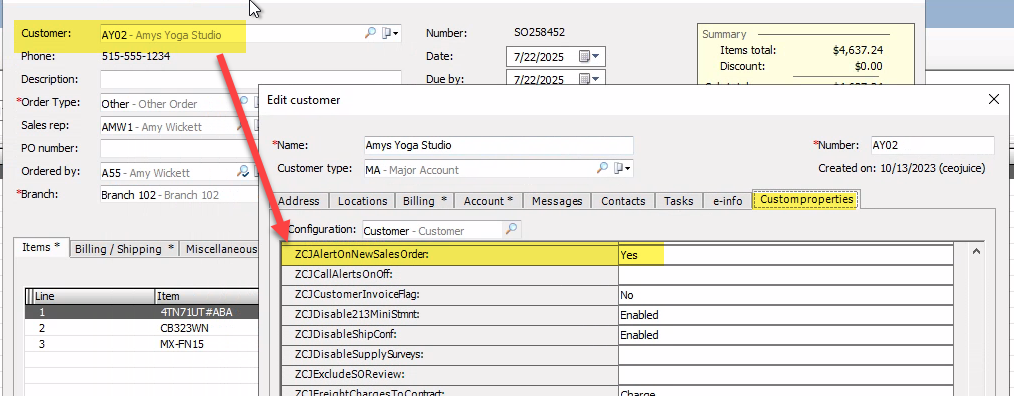Click the Name field with Amys Yoga Studio
This screenshot has width=1014, height=396.
499,145
